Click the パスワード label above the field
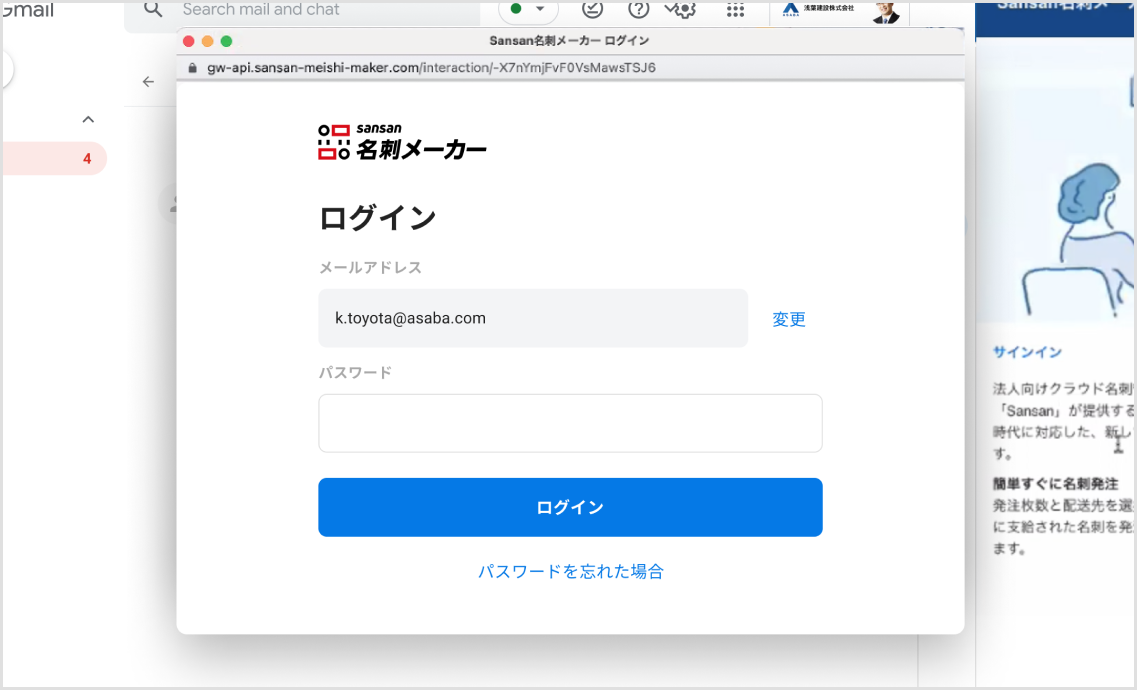This screenshot has height=690, width=1137. tap(355, 373)
